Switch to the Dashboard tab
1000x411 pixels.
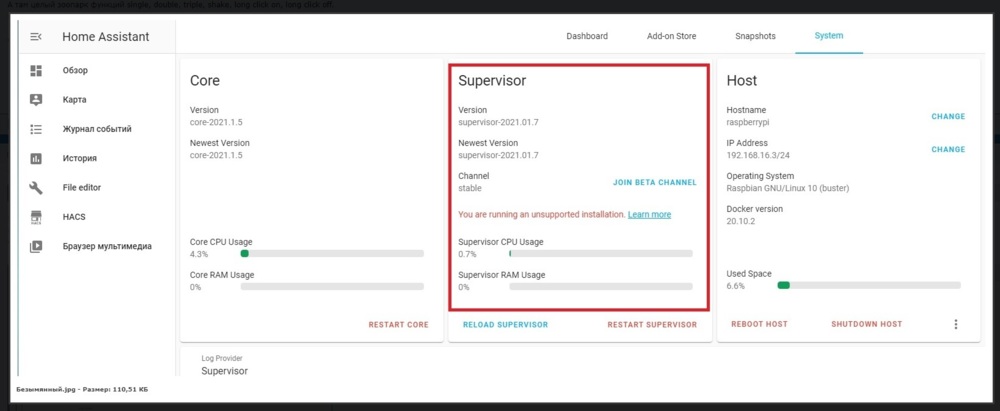click(587, 36)
